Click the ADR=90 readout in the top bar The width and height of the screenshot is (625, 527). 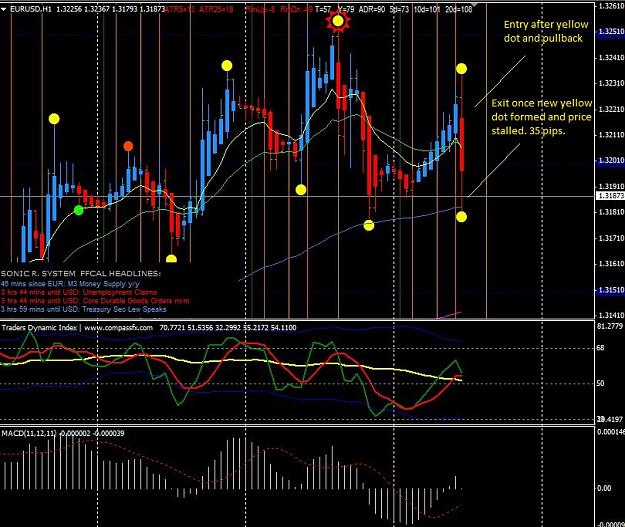click(x=372, y=9)
